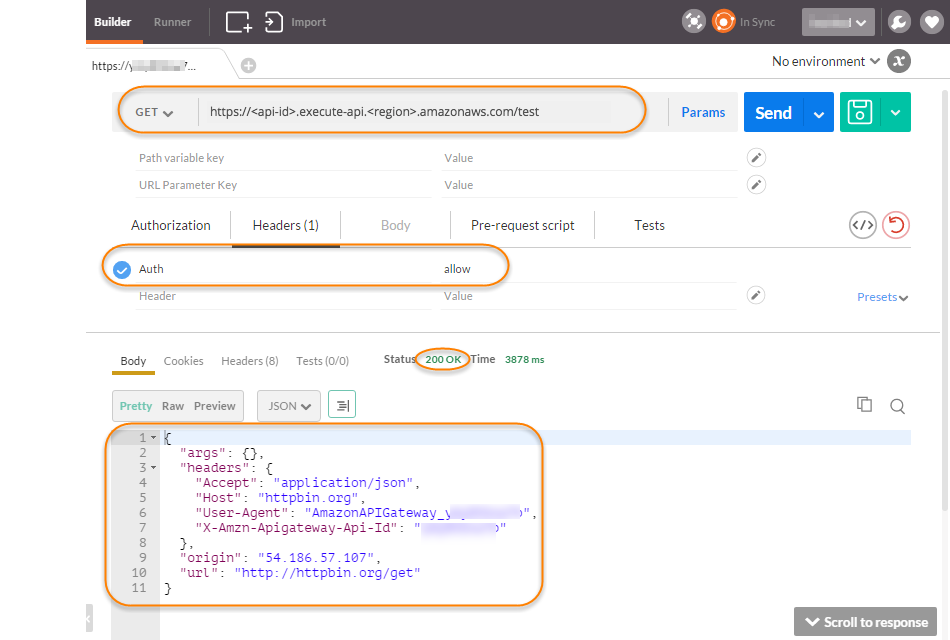
Task: Open the Cookies response tab
Action: [x=183, y=360]
